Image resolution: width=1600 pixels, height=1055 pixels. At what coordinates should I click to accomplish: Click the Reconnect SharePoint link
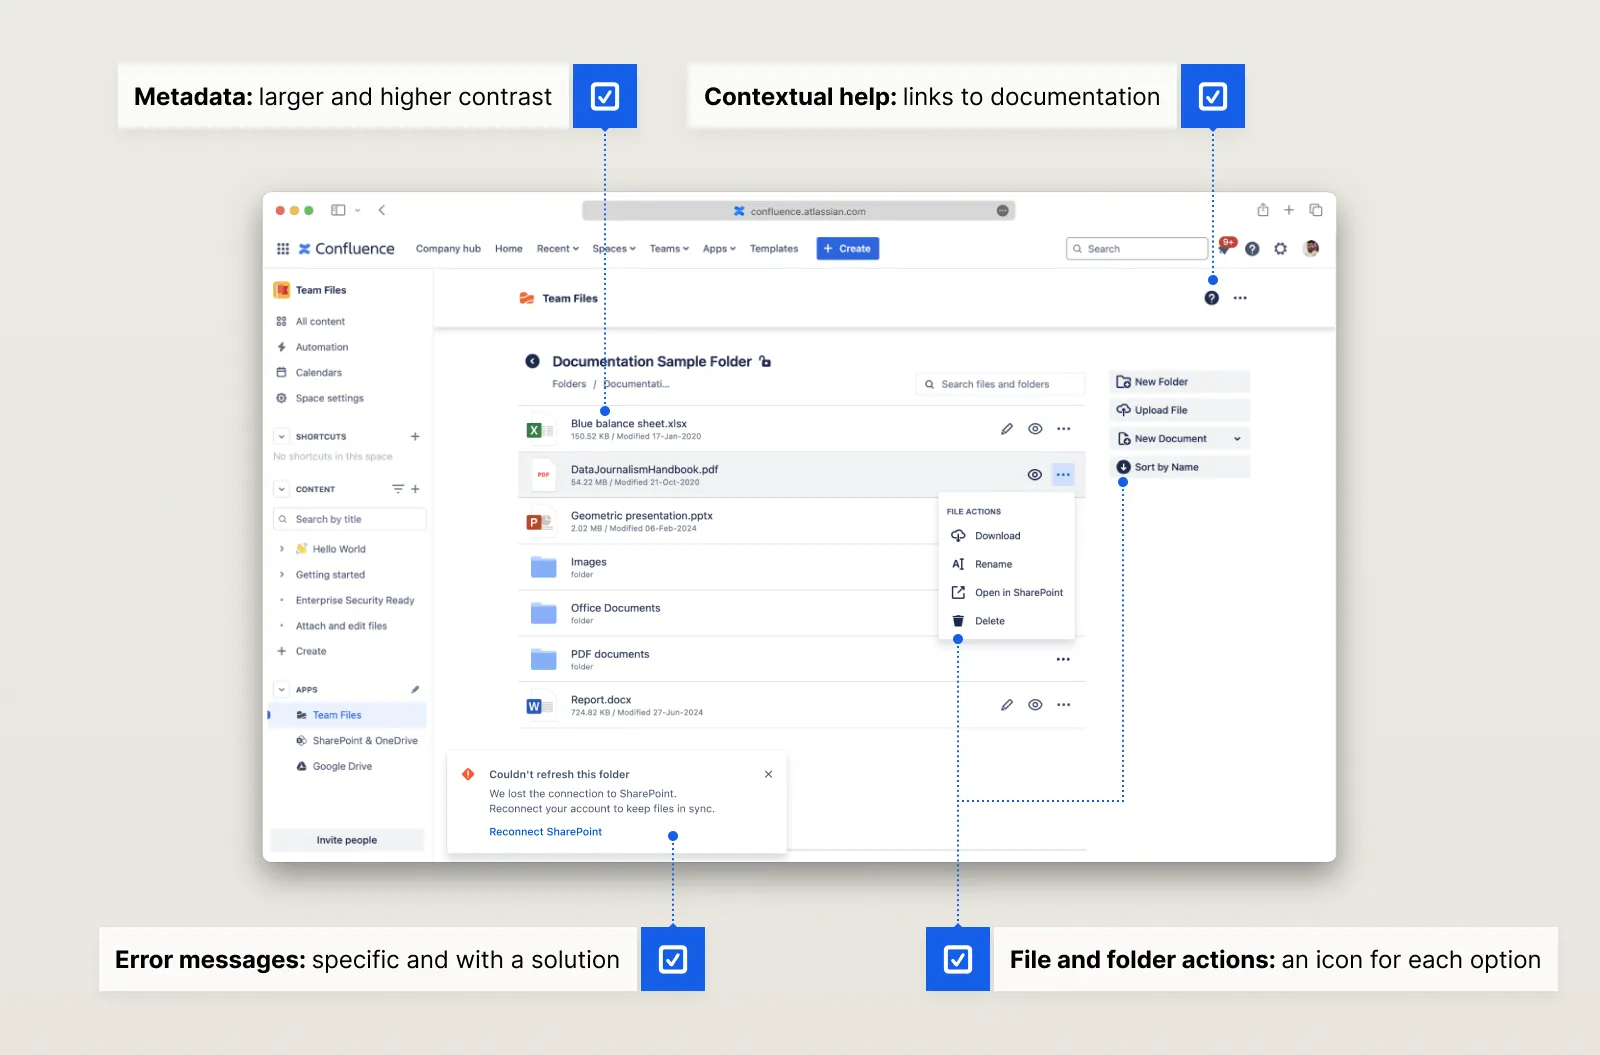click(546, 832)
